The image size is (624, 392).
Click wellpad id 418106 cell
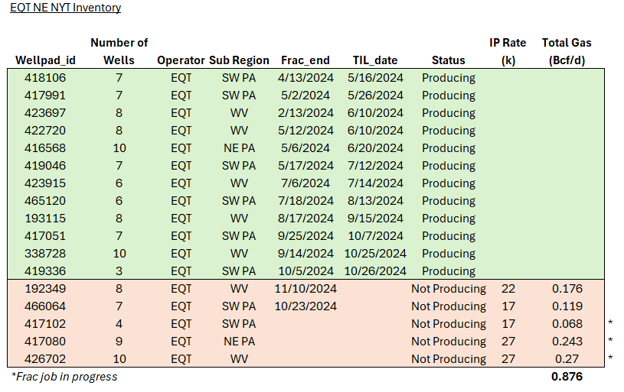(x=45, y=78)
